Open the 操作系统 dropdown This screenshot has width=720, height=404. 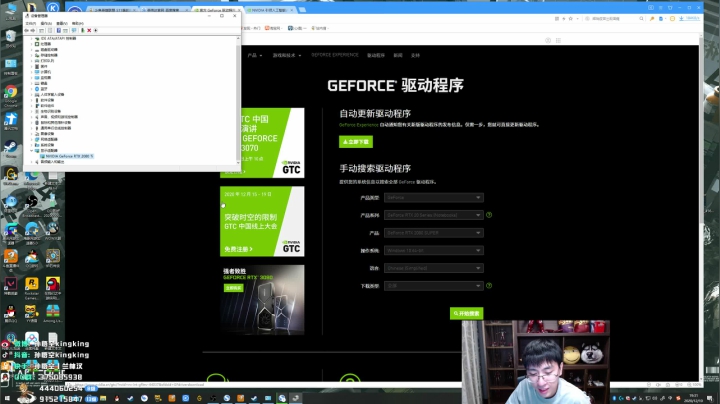point(433,250)
